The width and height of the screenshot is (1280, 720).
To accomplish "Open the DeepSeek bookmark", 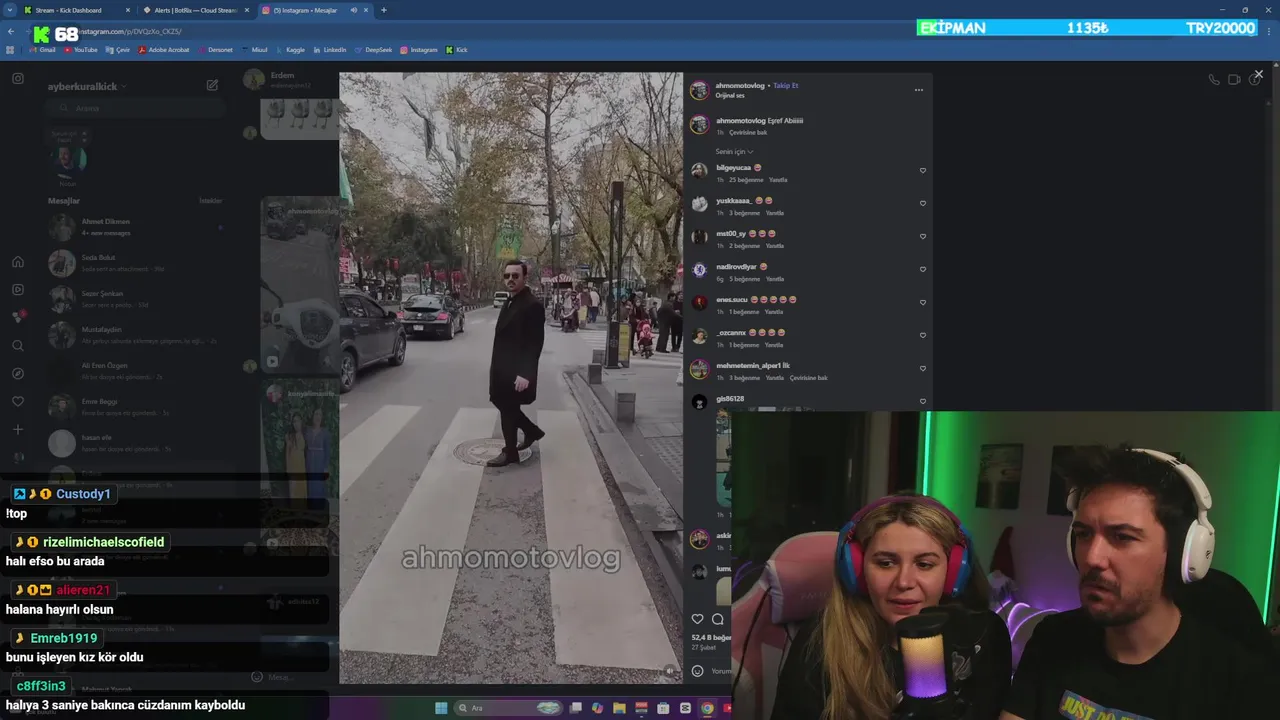I will [x=373, y=50].
